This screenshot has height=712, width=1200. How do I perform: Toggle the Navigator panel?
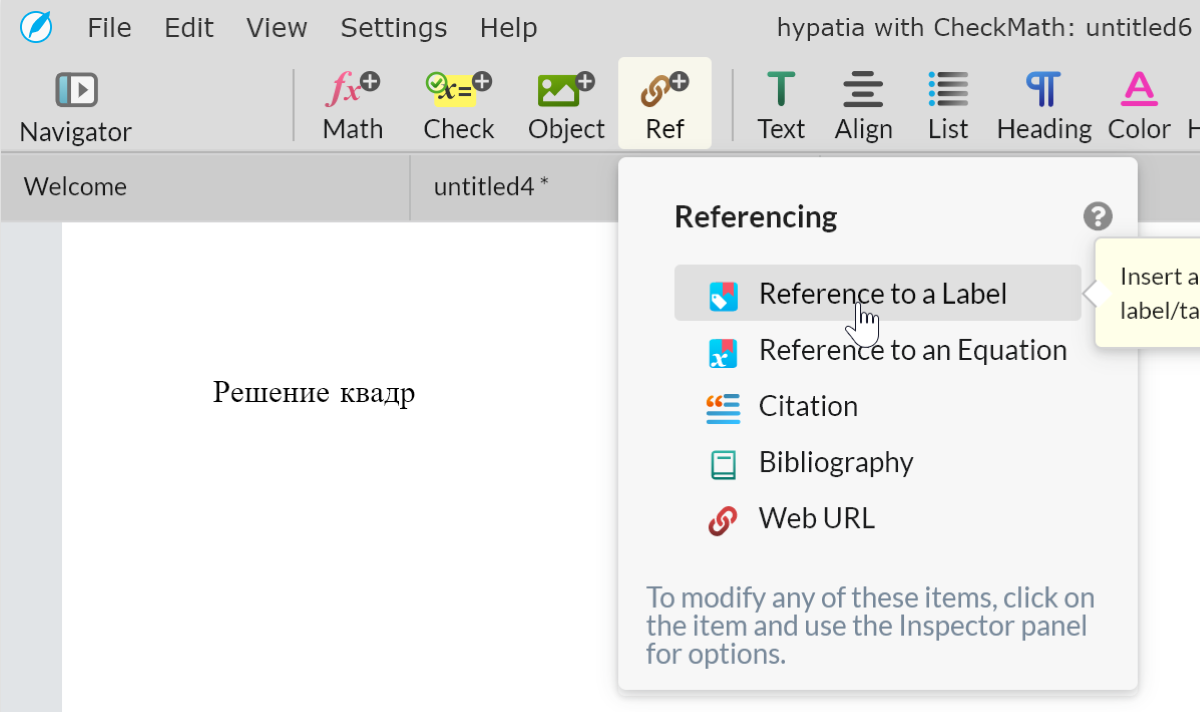pos(76,107)
